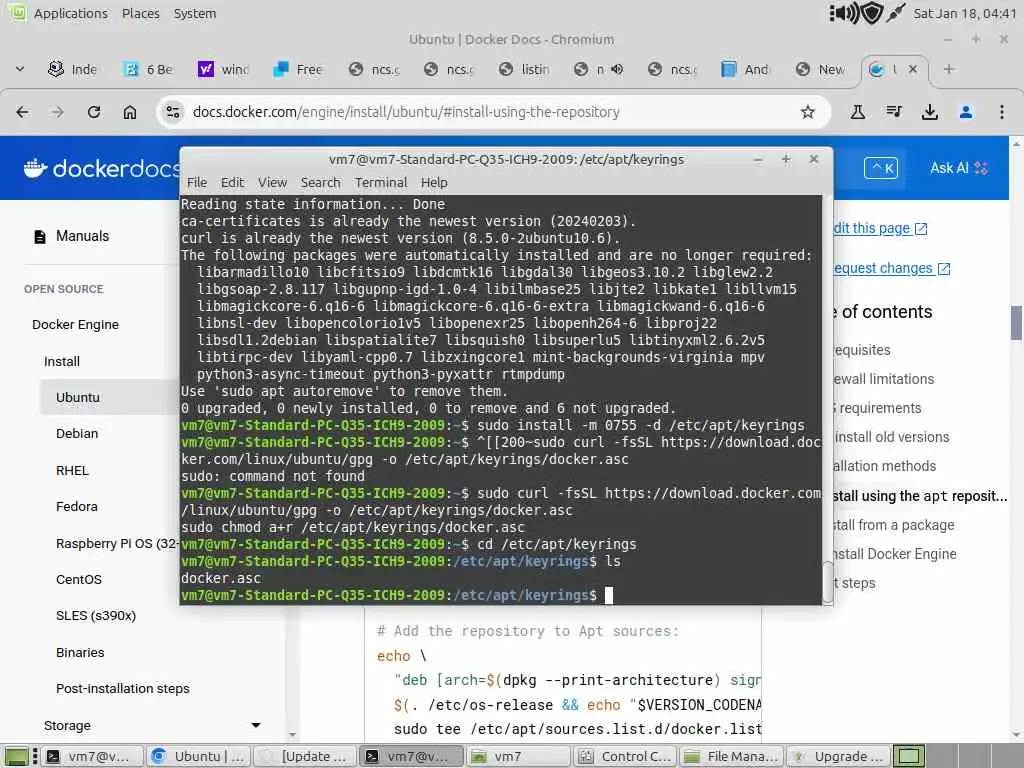Select CentOS install page link

[x=78, y=580]
